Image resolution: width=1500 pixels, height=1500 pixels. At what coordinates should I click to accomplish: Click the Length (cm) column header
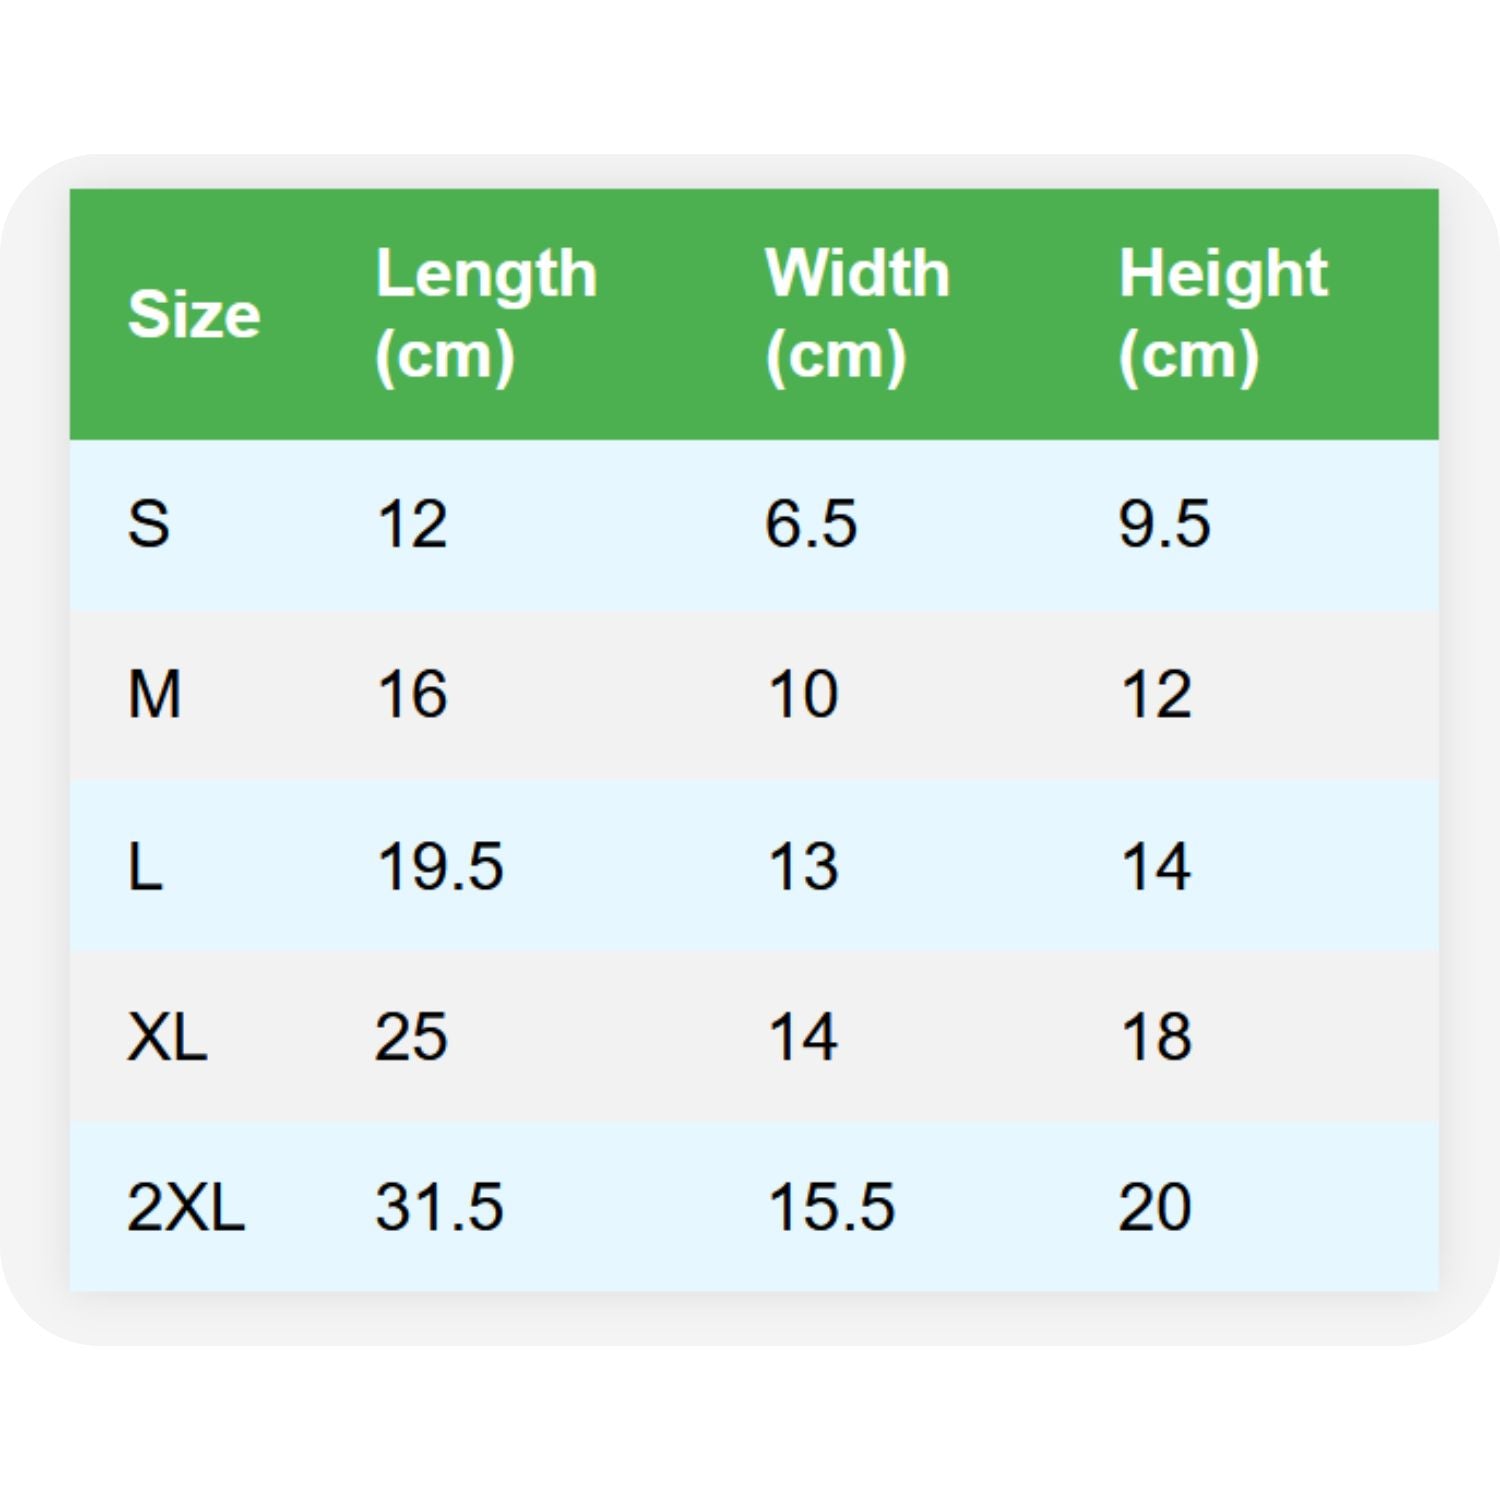tap(486, 314)
